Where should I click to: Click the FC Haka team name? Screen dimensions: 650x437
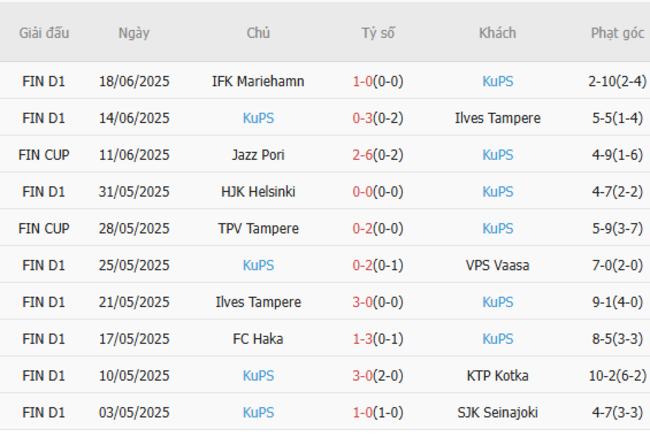click(258, 338)
